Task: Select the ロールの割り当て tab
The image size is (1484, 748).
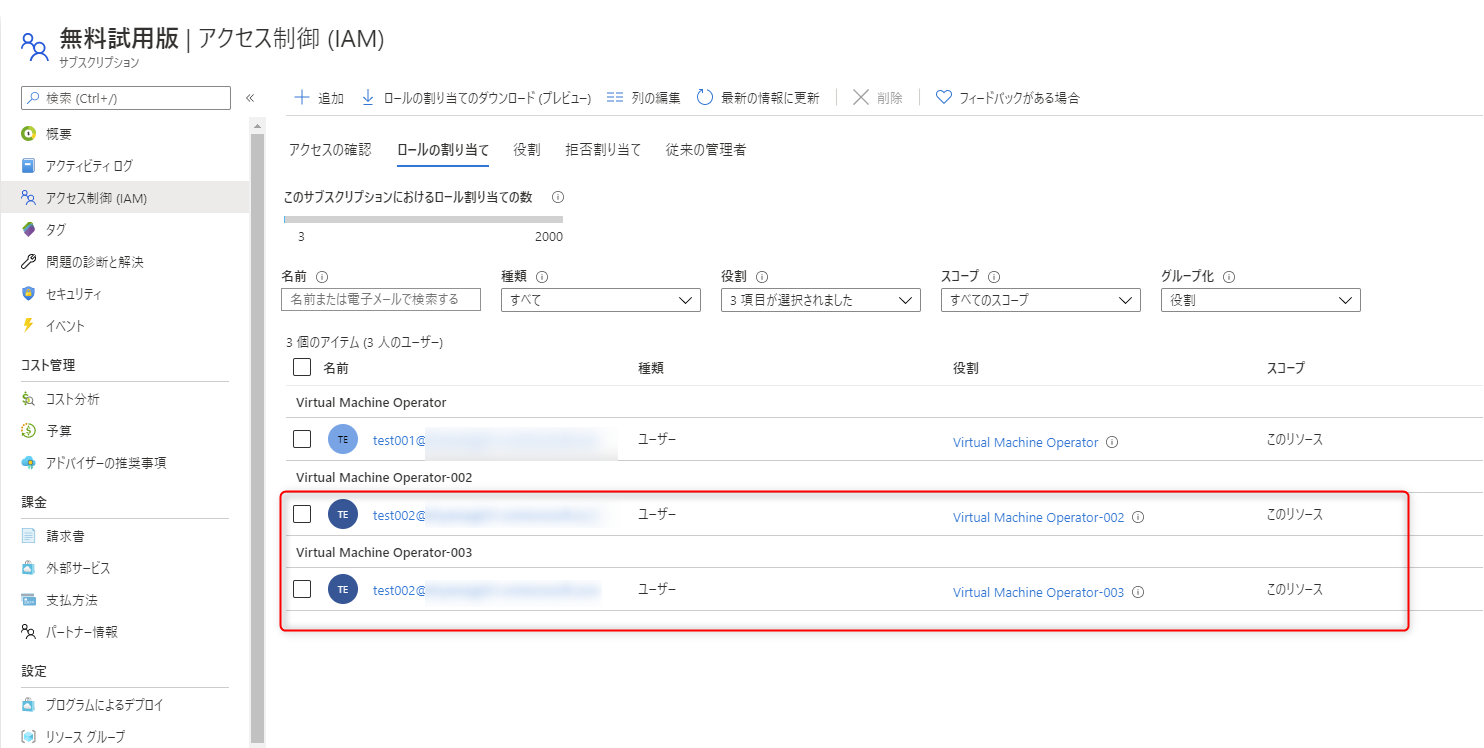Action: tap(443, 150)
